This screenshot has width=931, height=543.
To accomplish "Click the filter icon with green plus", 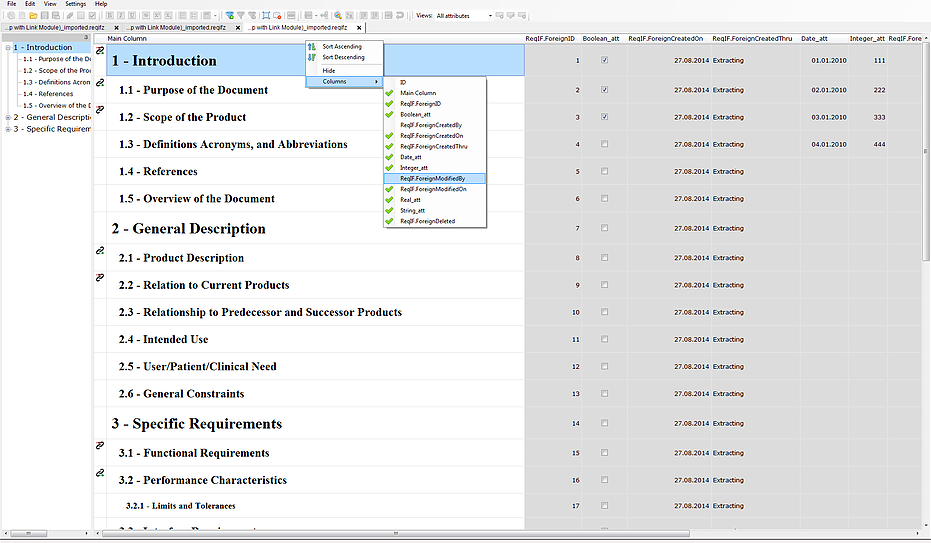I will (230, 15).
